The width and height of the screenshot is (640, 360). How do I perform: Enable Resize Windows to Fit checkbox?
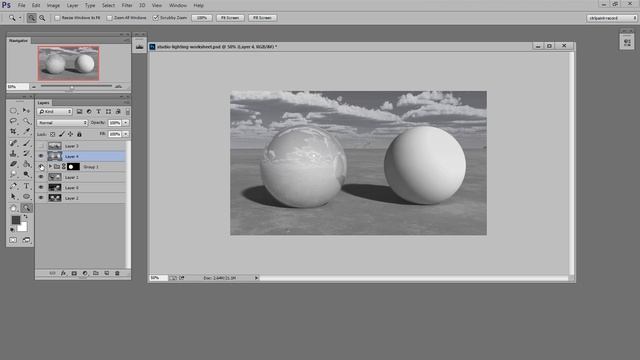[57, 18]
